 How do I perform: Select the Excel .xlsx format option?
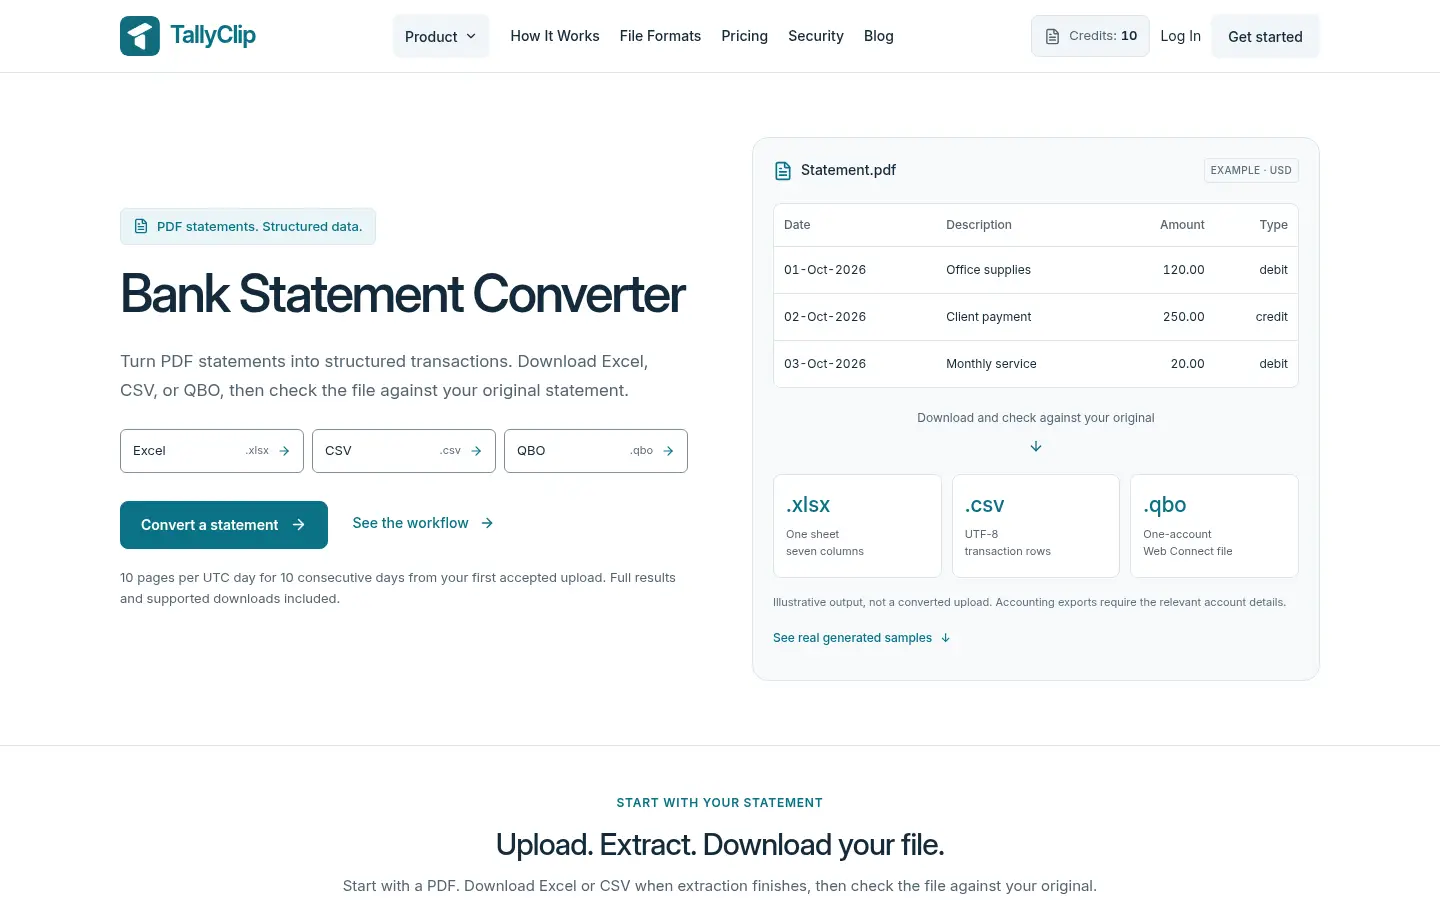tap(212, 451)
